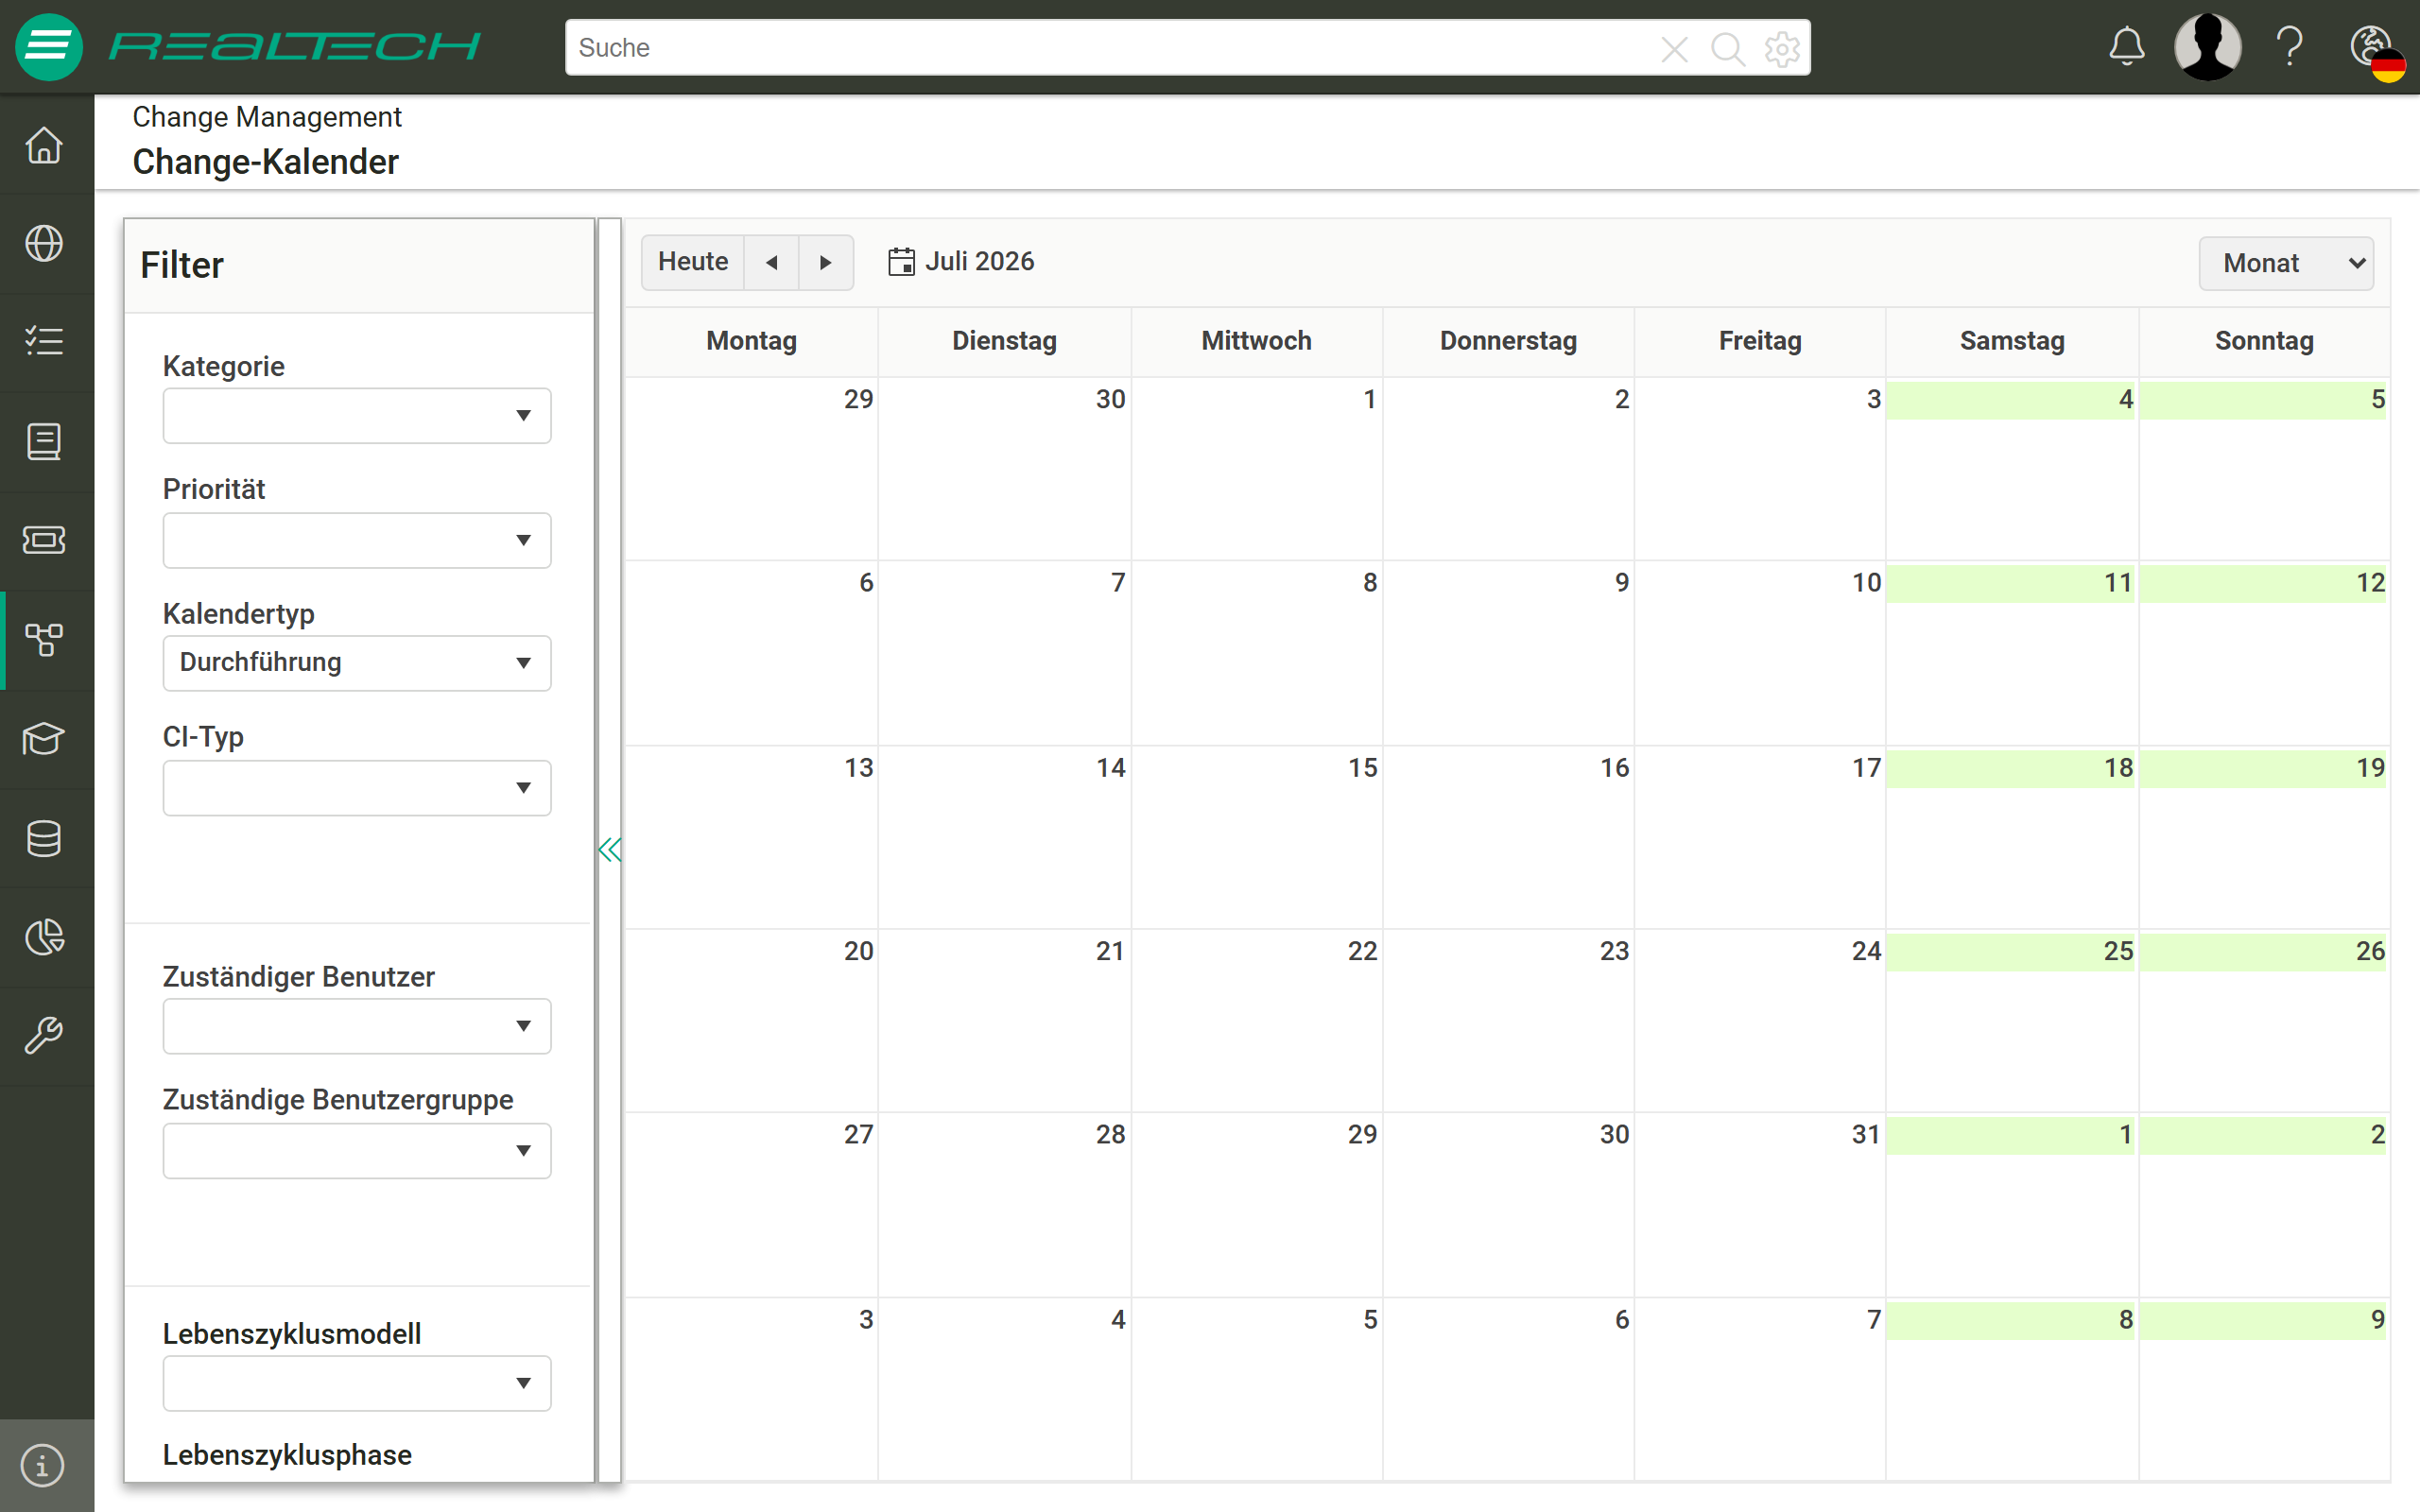Viewport: 2420px width, 1512px height.
Task: Open the globe sidebar icon
Action: (44, 244)
